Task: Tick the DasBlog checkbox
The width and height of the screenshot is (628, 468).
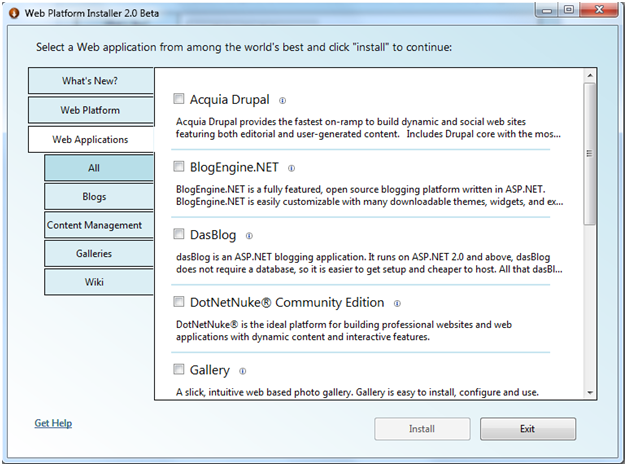Action: click(x=179, y=234)
